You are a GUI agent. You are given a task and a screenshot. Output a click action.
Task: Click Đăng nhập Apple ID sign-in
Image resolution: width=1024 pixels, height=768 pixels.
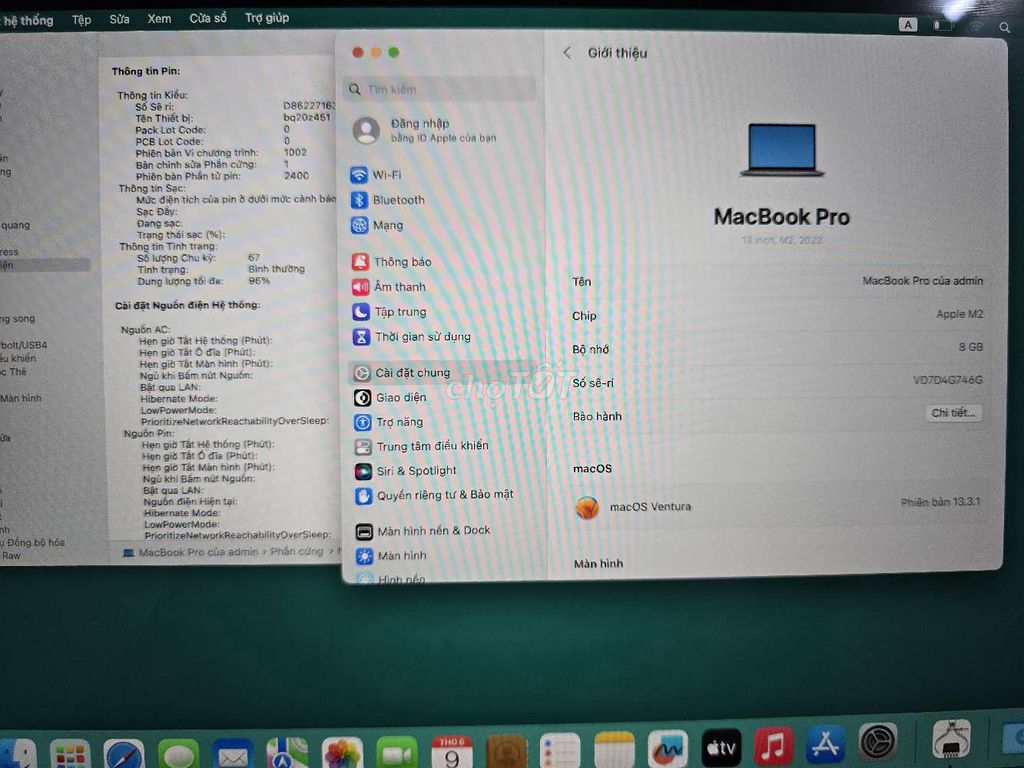425,130
